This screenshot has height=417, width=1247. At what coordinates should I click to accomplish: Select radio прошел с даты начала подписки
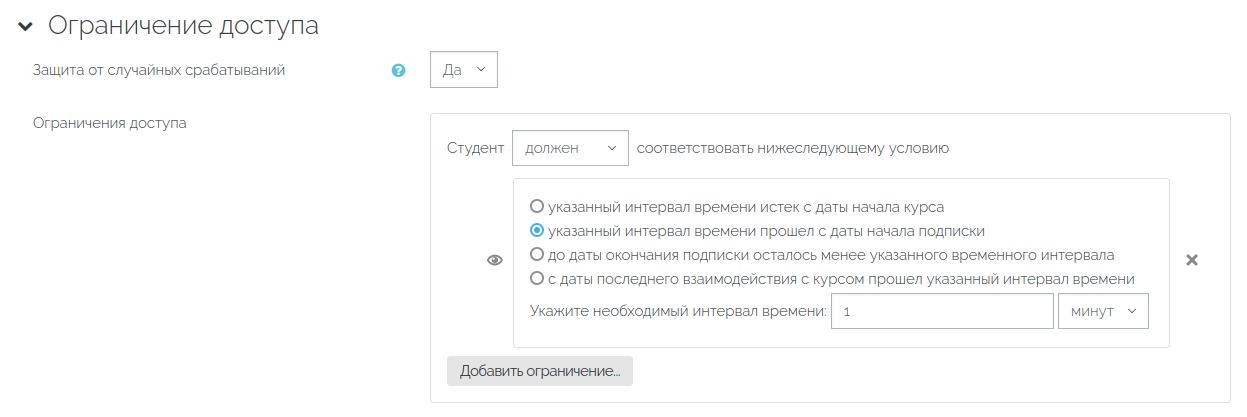click(x=537, y=231)
